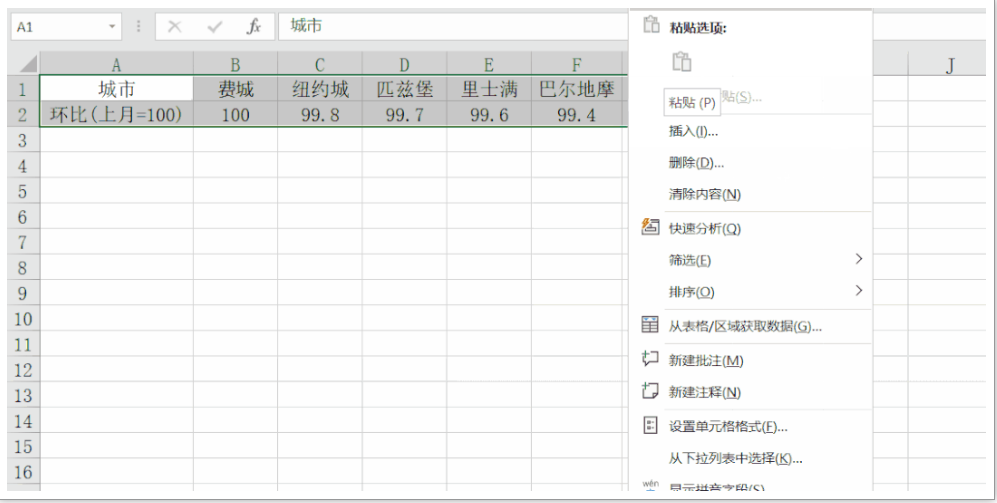Select row 13 header

coord(23,395)
